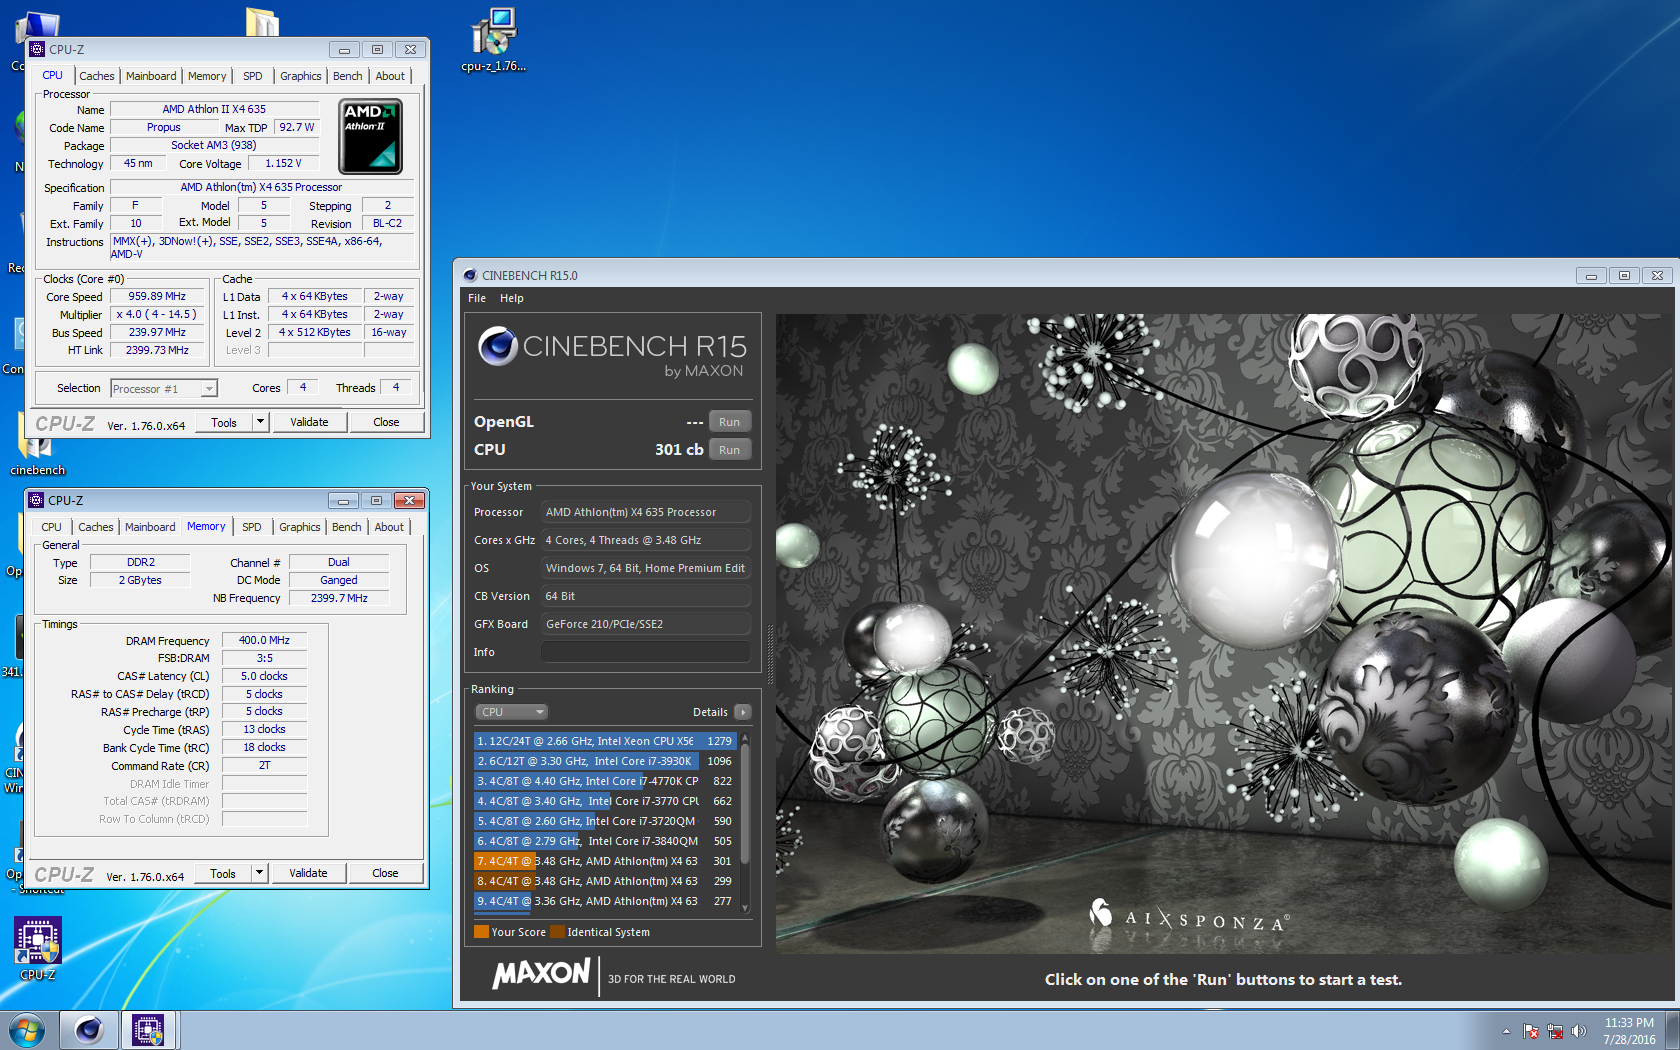
Task: Open SPD tab in top CPU-Z window
Action: (253, 76)
